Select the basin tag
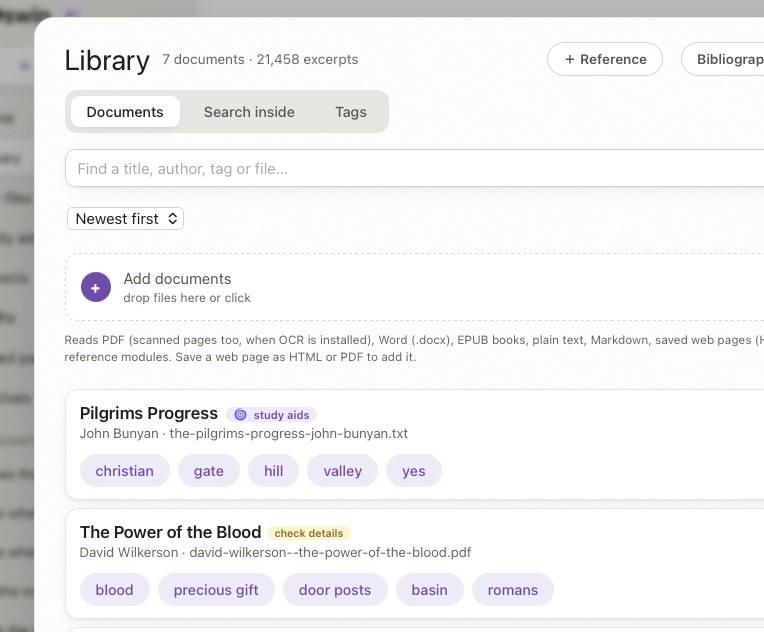Viewport: 764px width, 632px height. (x=429, y=590)
